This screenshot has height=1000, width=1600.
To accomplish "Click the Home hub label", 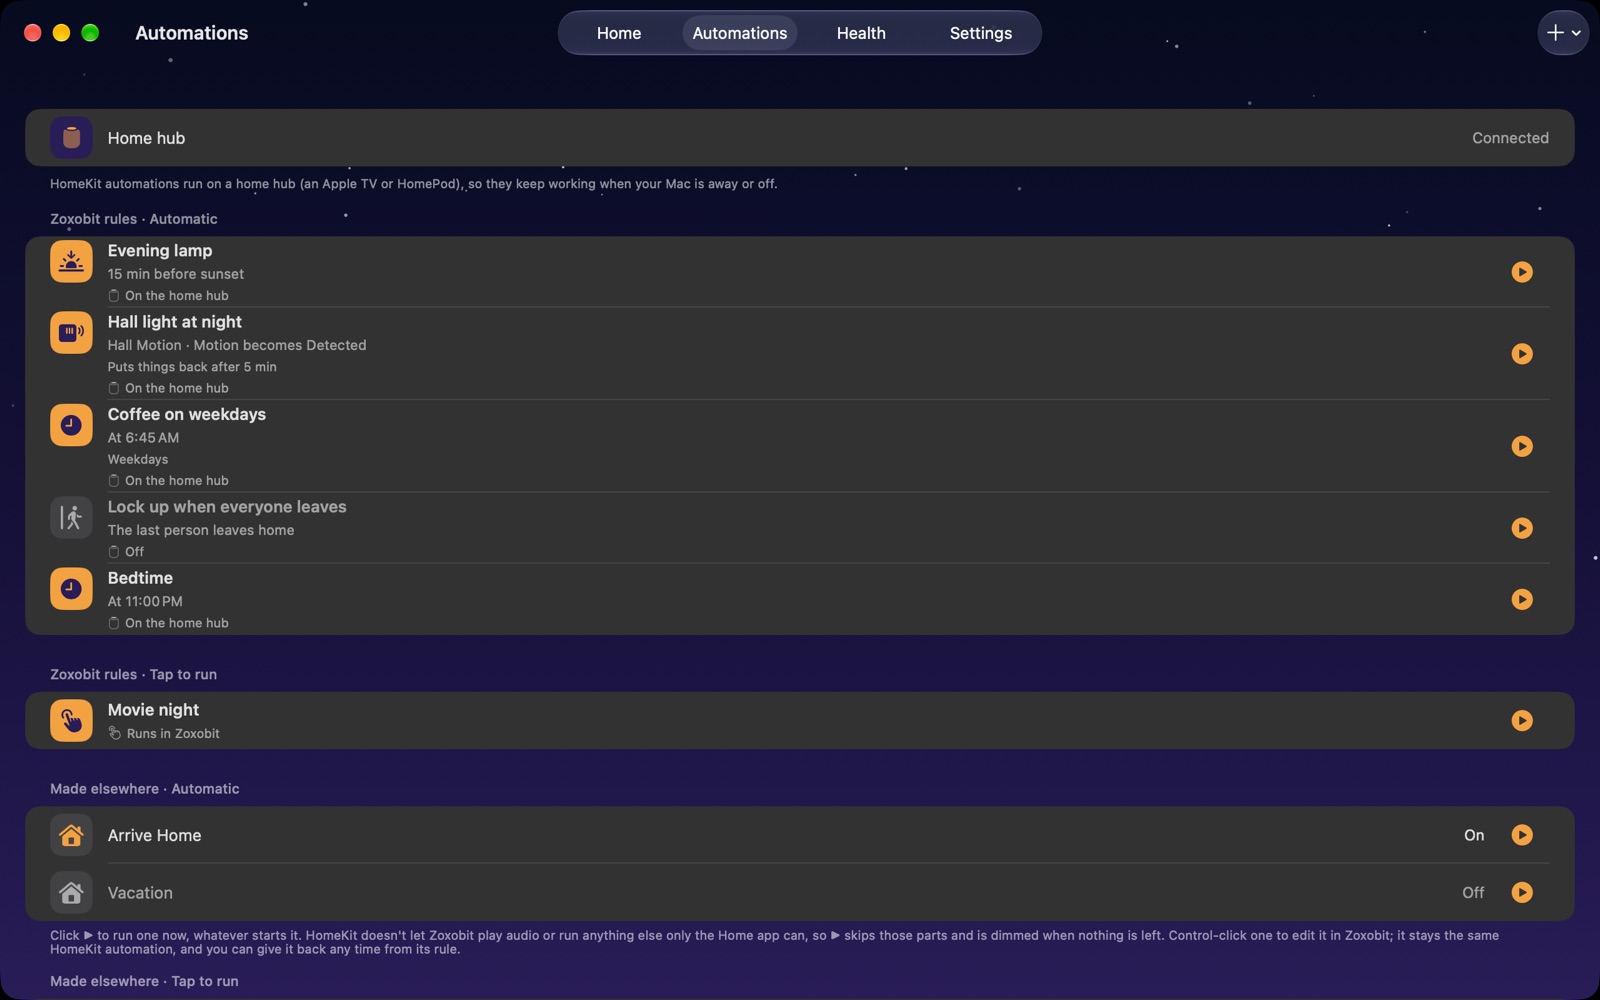I will (x=146, y=138).
